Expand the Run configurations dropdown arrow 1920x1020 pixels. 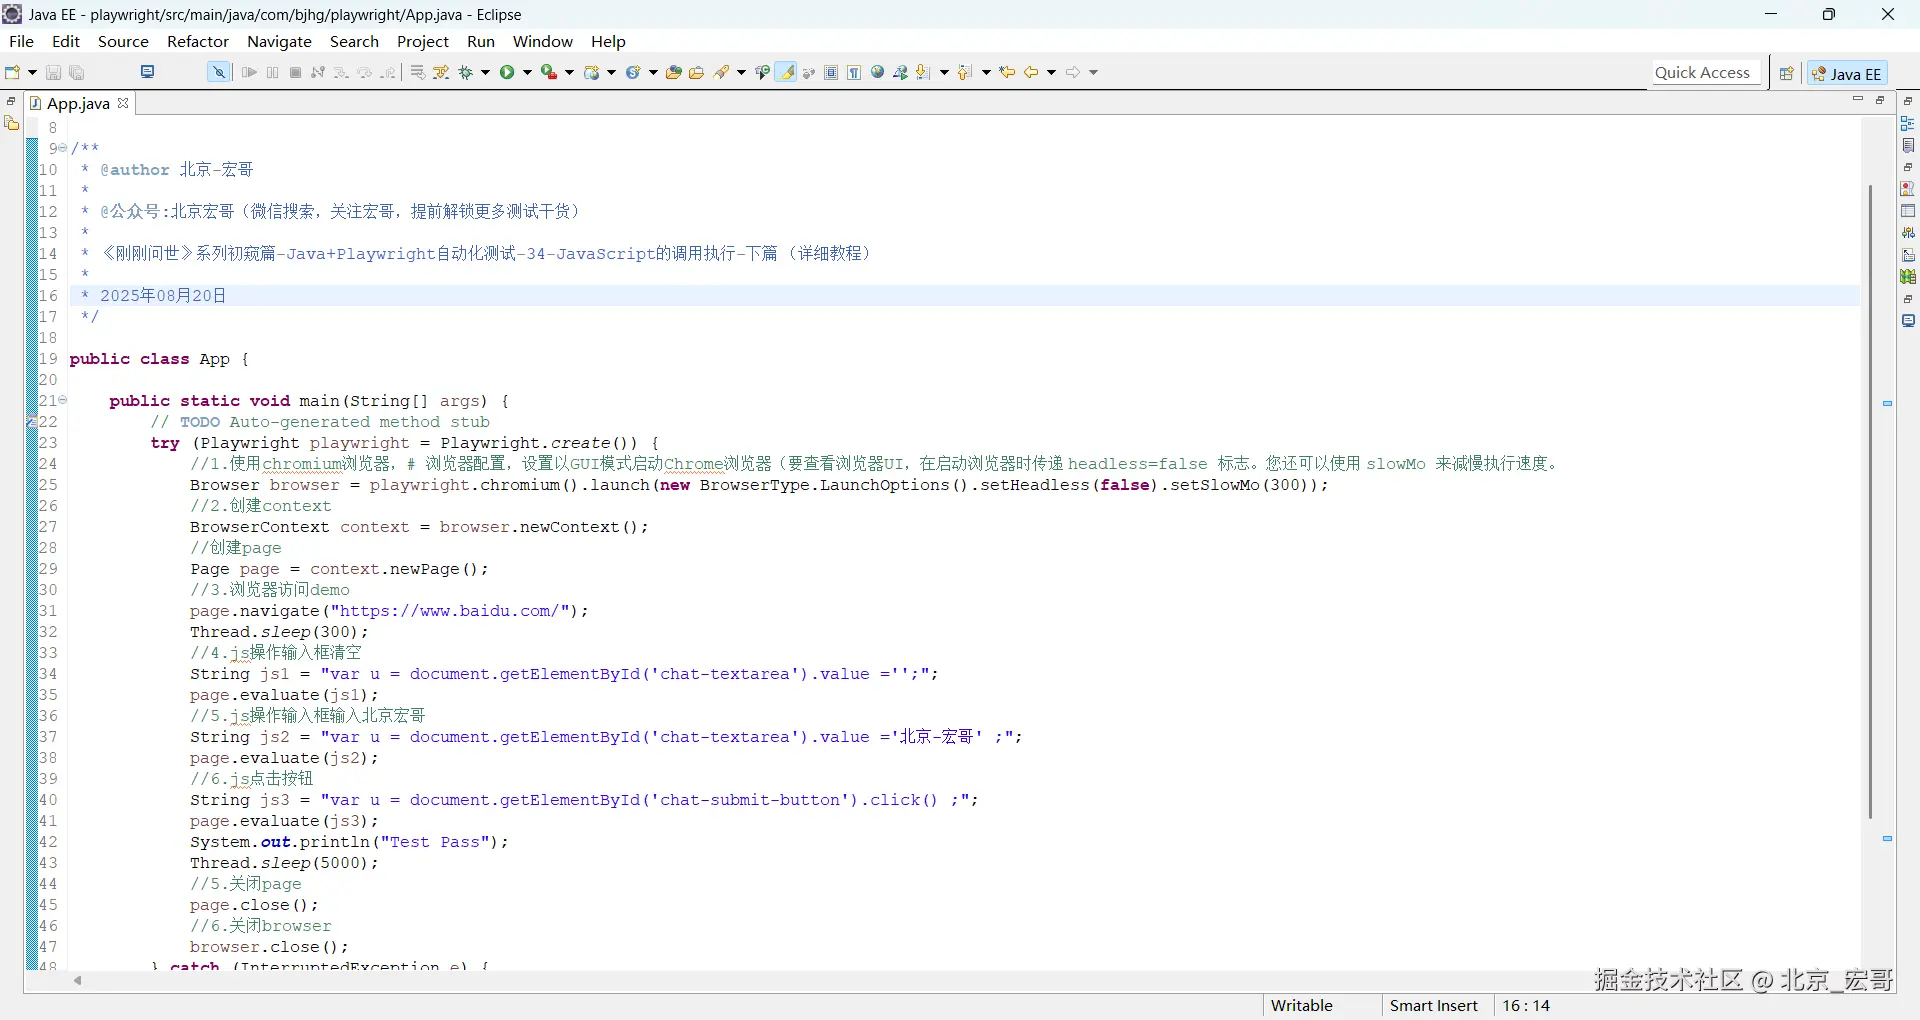click(x=527, y=72)
